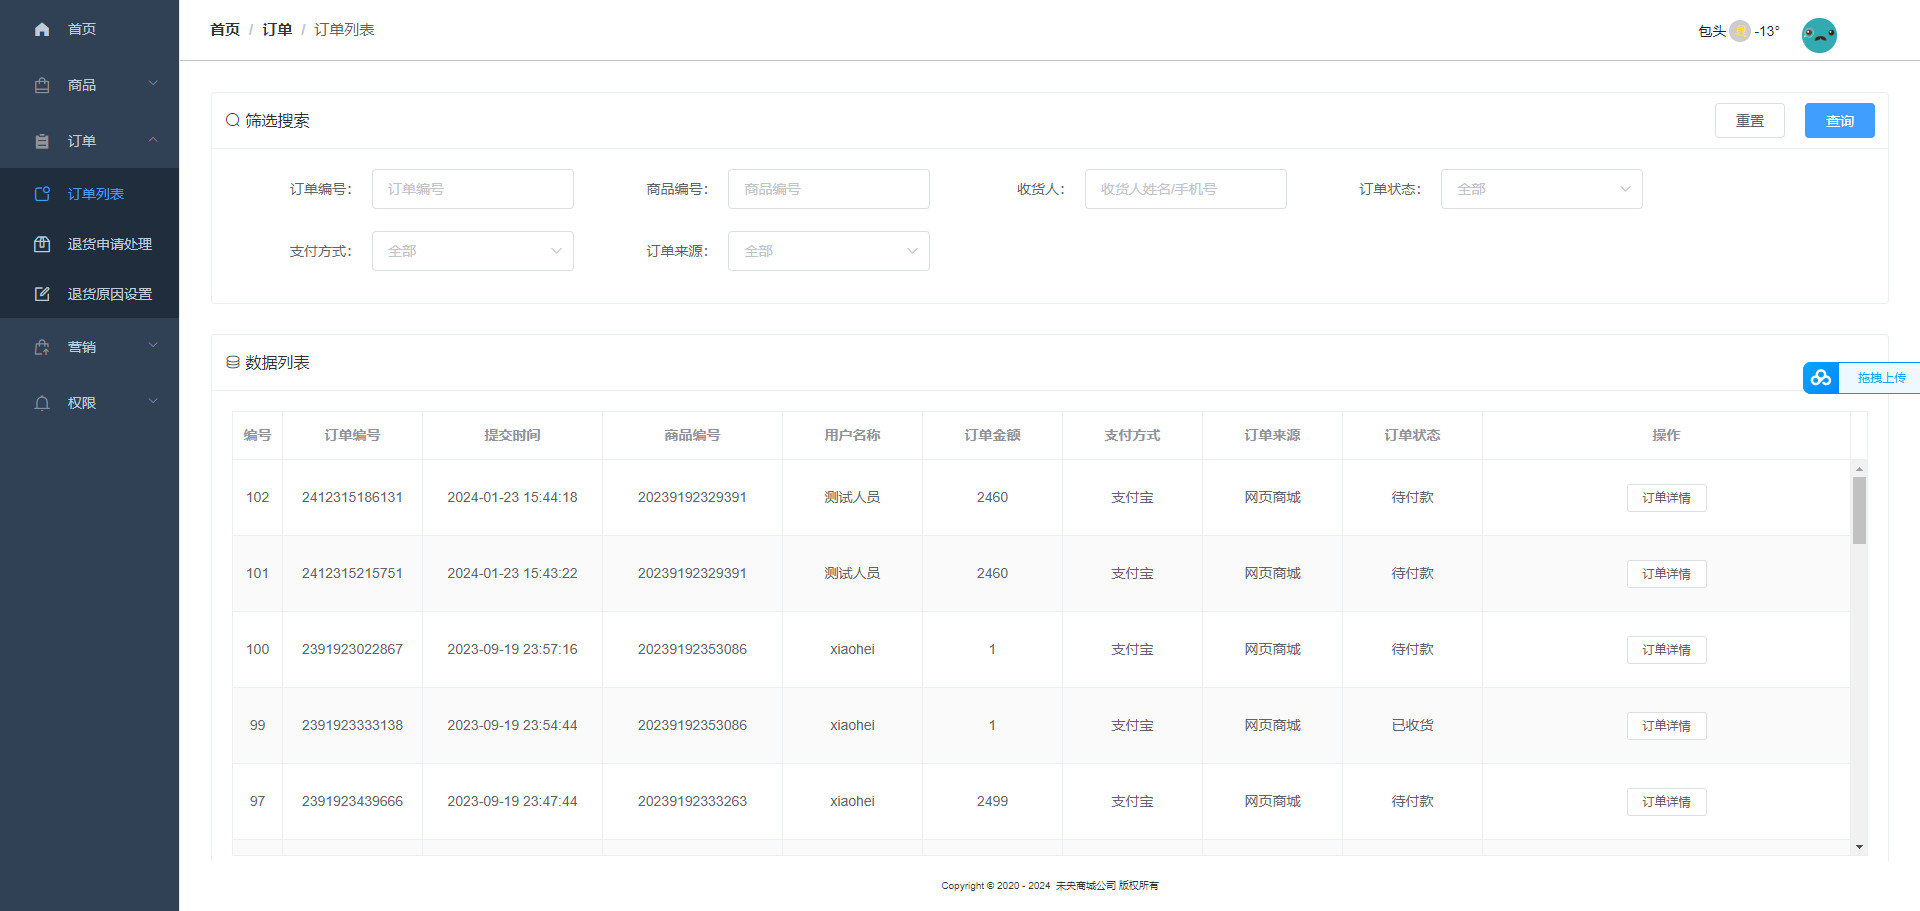Click the home icon in sidebar
The image size is (1920, 911).
coord(42,29)
